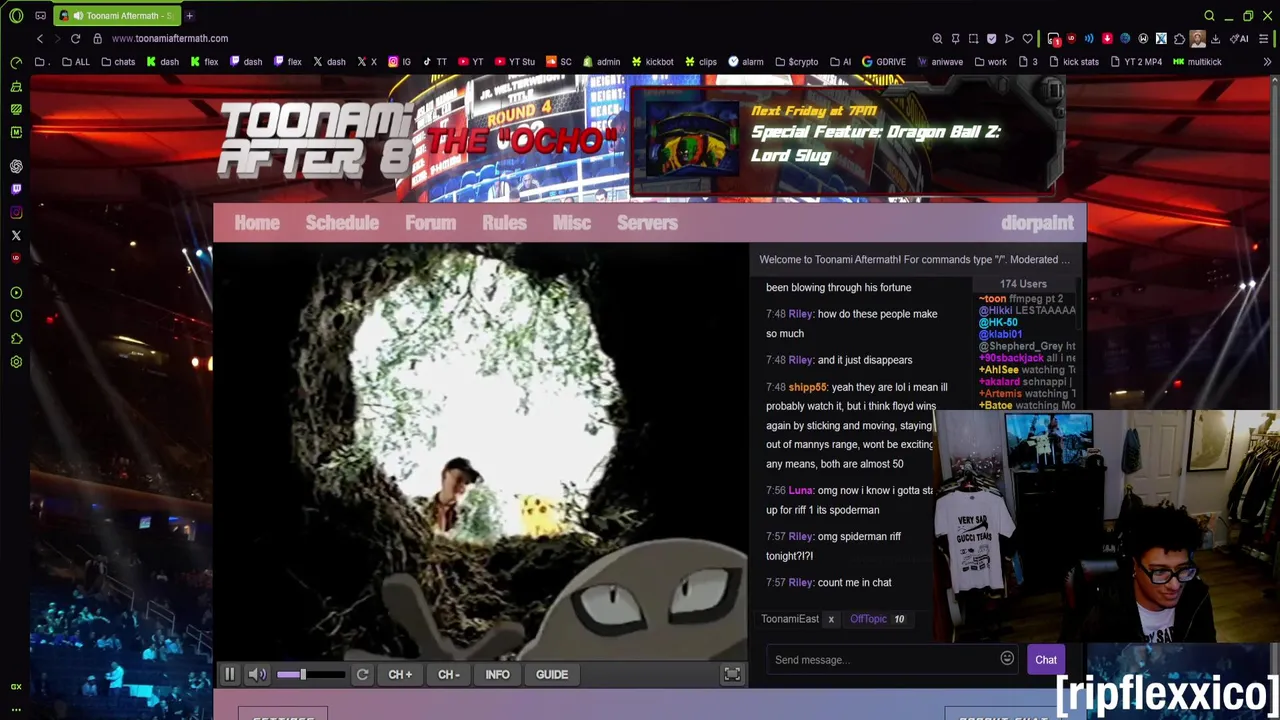Close the ToonamiEast chat tab with x
The width and height of the screenshot is (1280, 720).
(x=830, y=619)
